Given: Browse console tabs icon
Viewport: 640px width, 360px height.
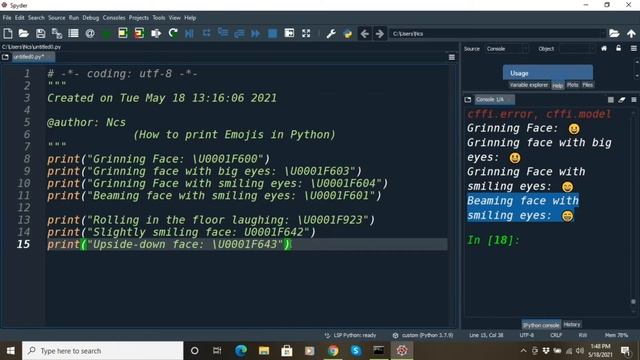Looking at the screenshot, I should [x=468, y=100].
